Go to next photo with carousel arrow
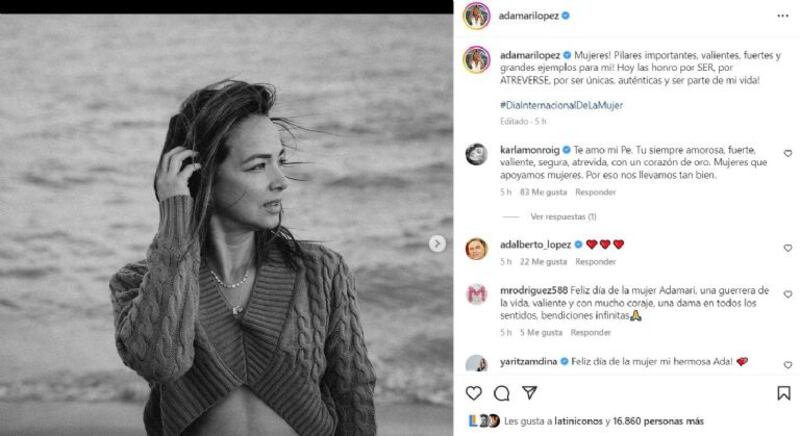The height and width of the screenshot is (436, 800). click(437, 243)
